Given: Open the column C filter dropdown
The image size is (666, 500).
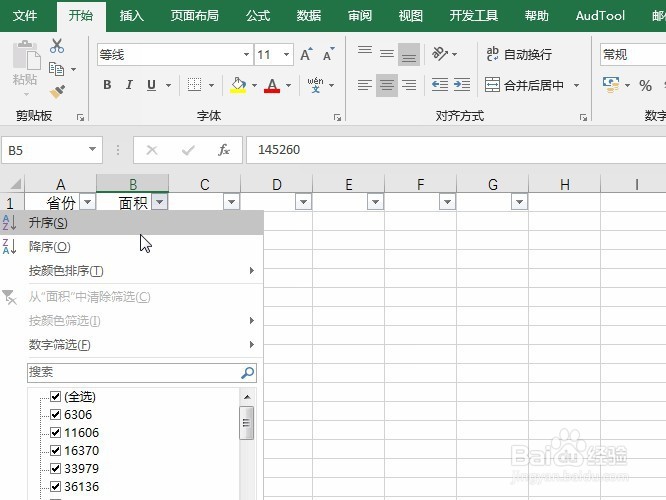Looking at the screenshot, I should tap(231, 202).
